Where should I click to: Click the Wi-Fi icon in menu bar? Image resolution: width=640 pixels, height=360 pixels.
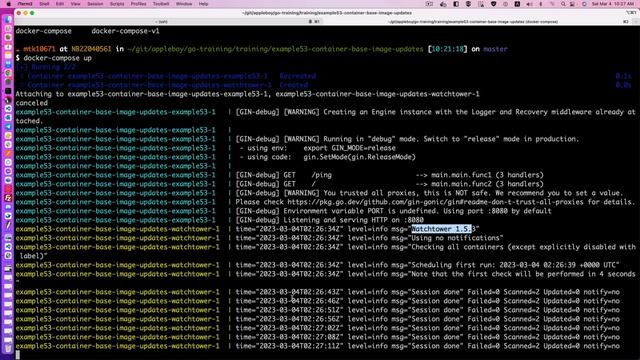click(552, 4)
